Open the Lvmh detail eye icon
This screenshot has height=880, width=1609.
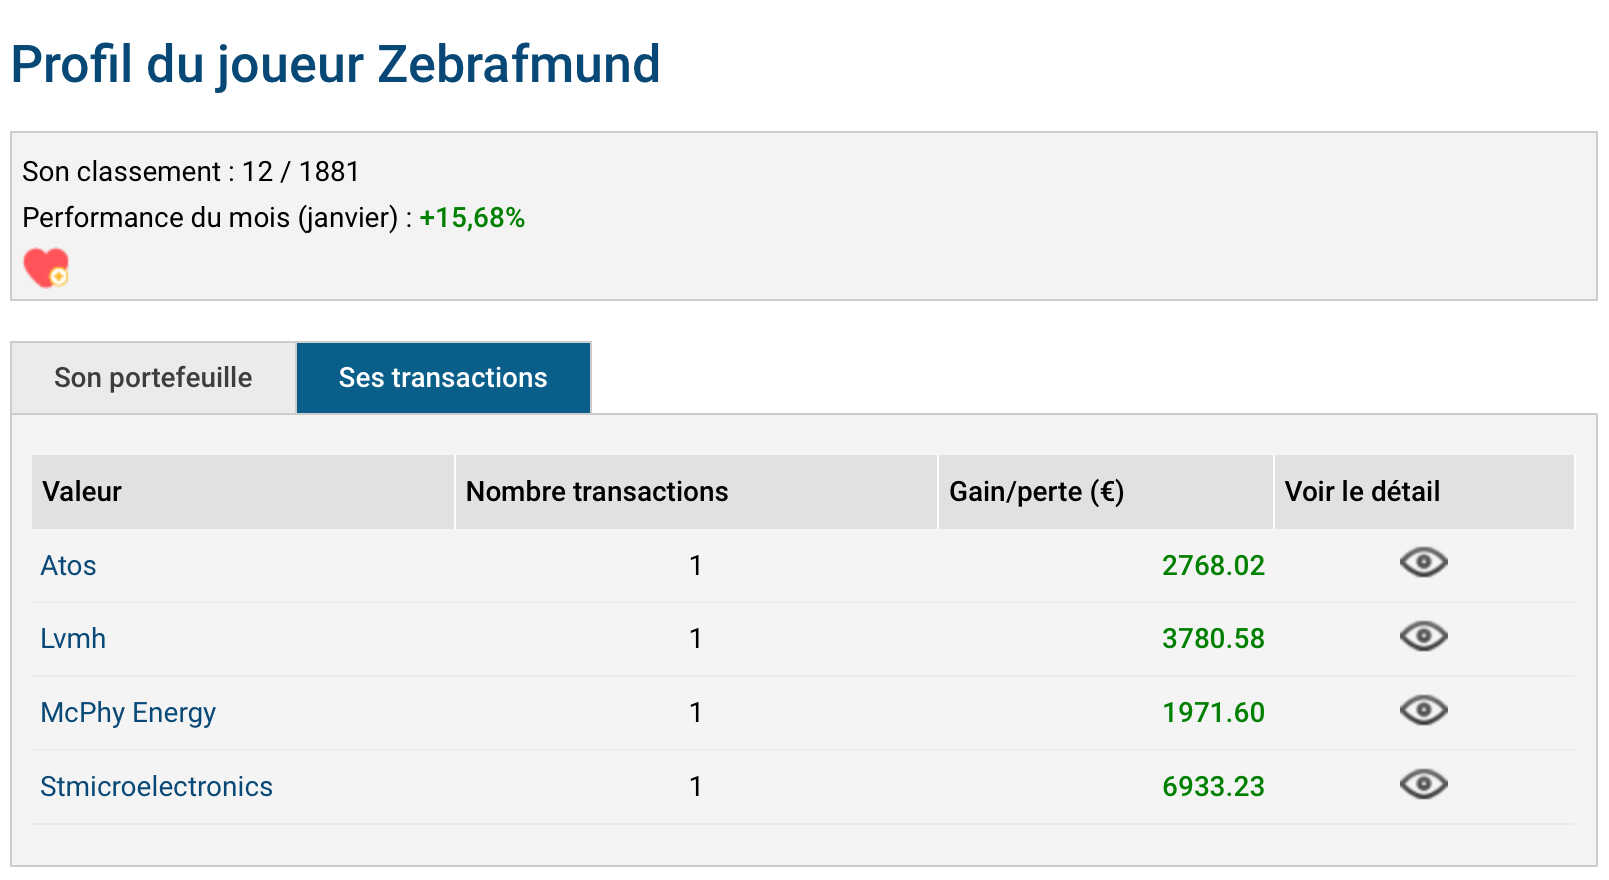pos(1423,636)
